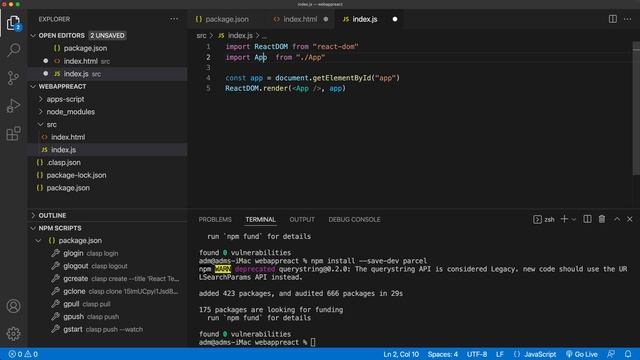Viewport: 640px width, 360px height.
Task: Change LF end of line sequence
Action: click(x=500, y=354)
